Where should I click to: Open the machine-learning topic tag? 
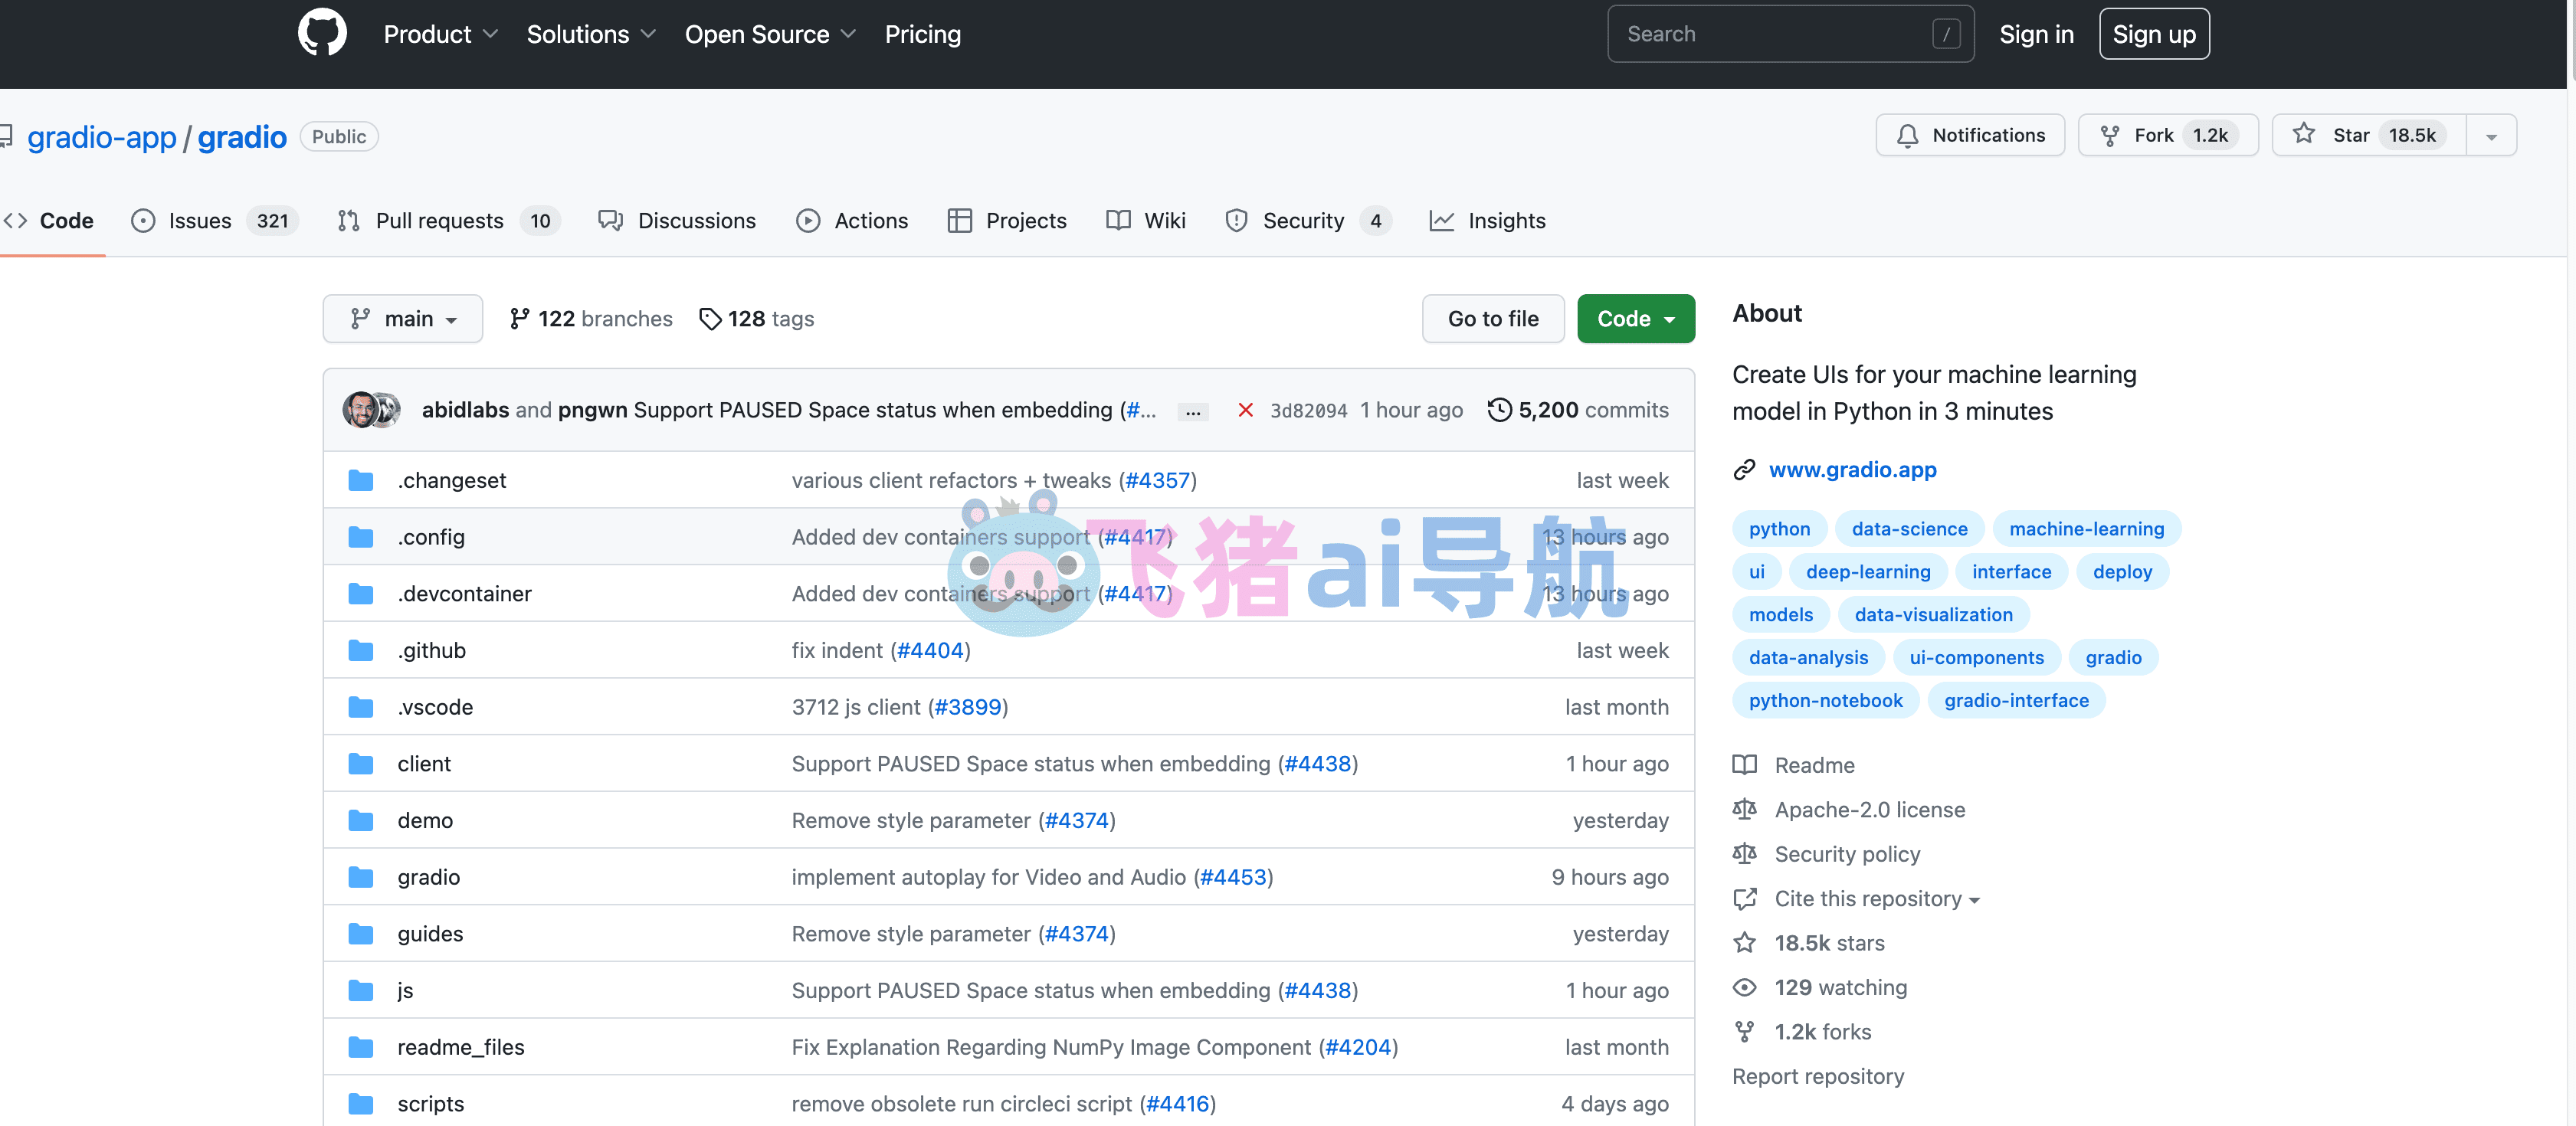(x=2086, y=529)
